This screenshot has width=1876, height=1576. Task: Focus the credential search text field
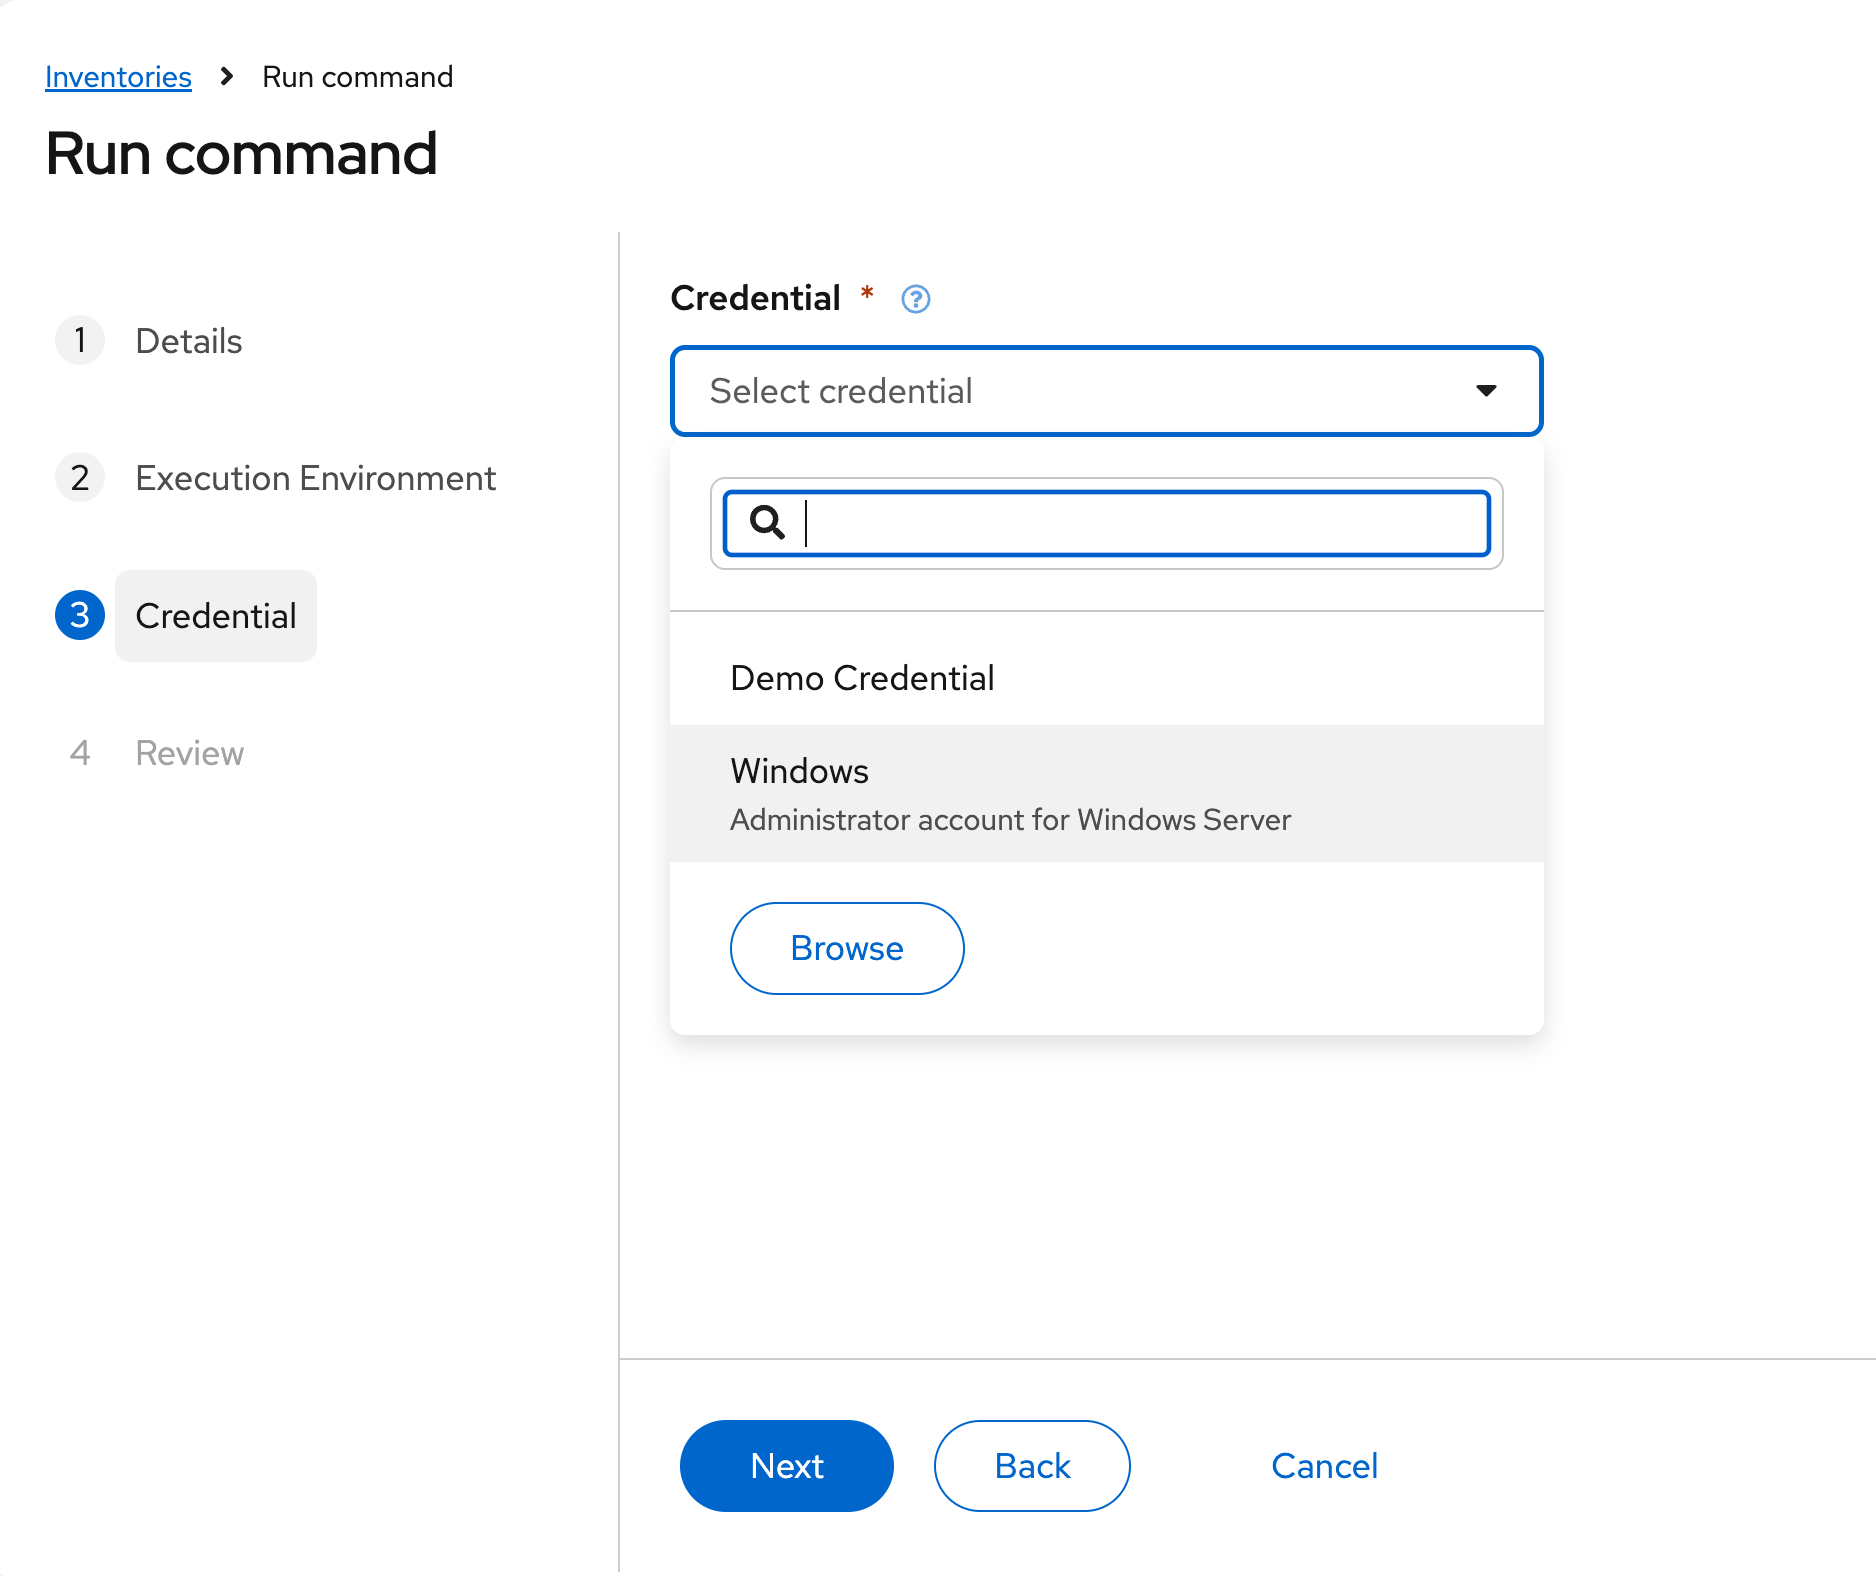click(1140, 523)
